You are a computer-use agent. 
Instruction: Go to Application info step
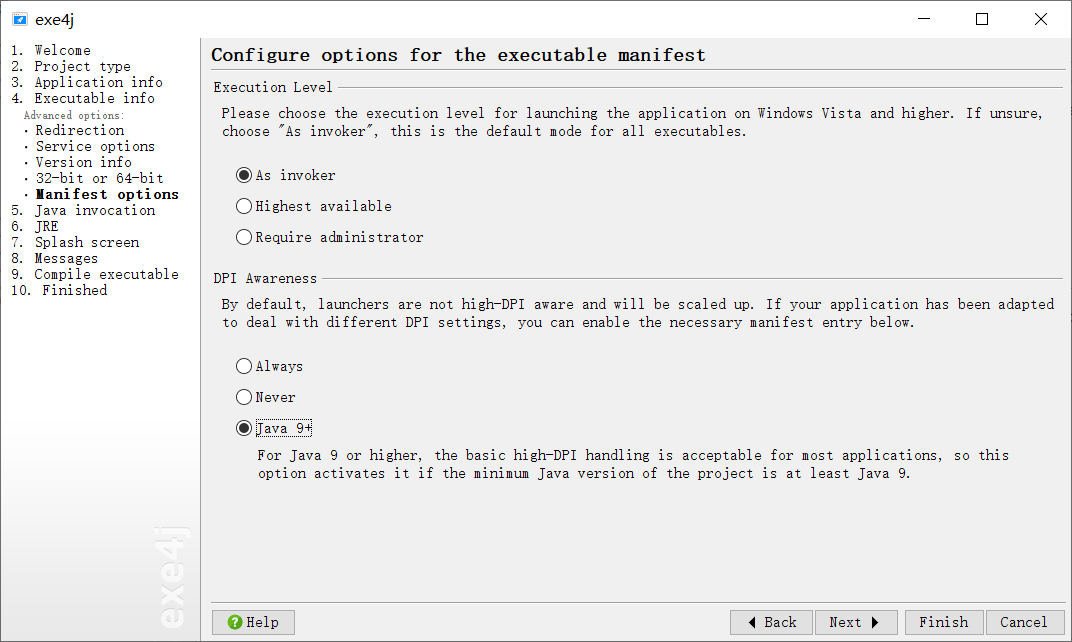(98, 82)
